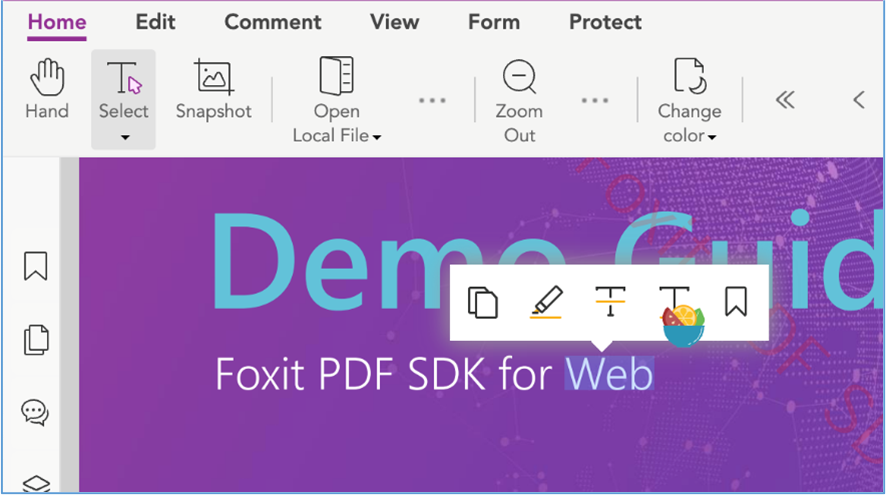Show more options after Zoom Out
The image size is (886, 495).
click(595, 101)
